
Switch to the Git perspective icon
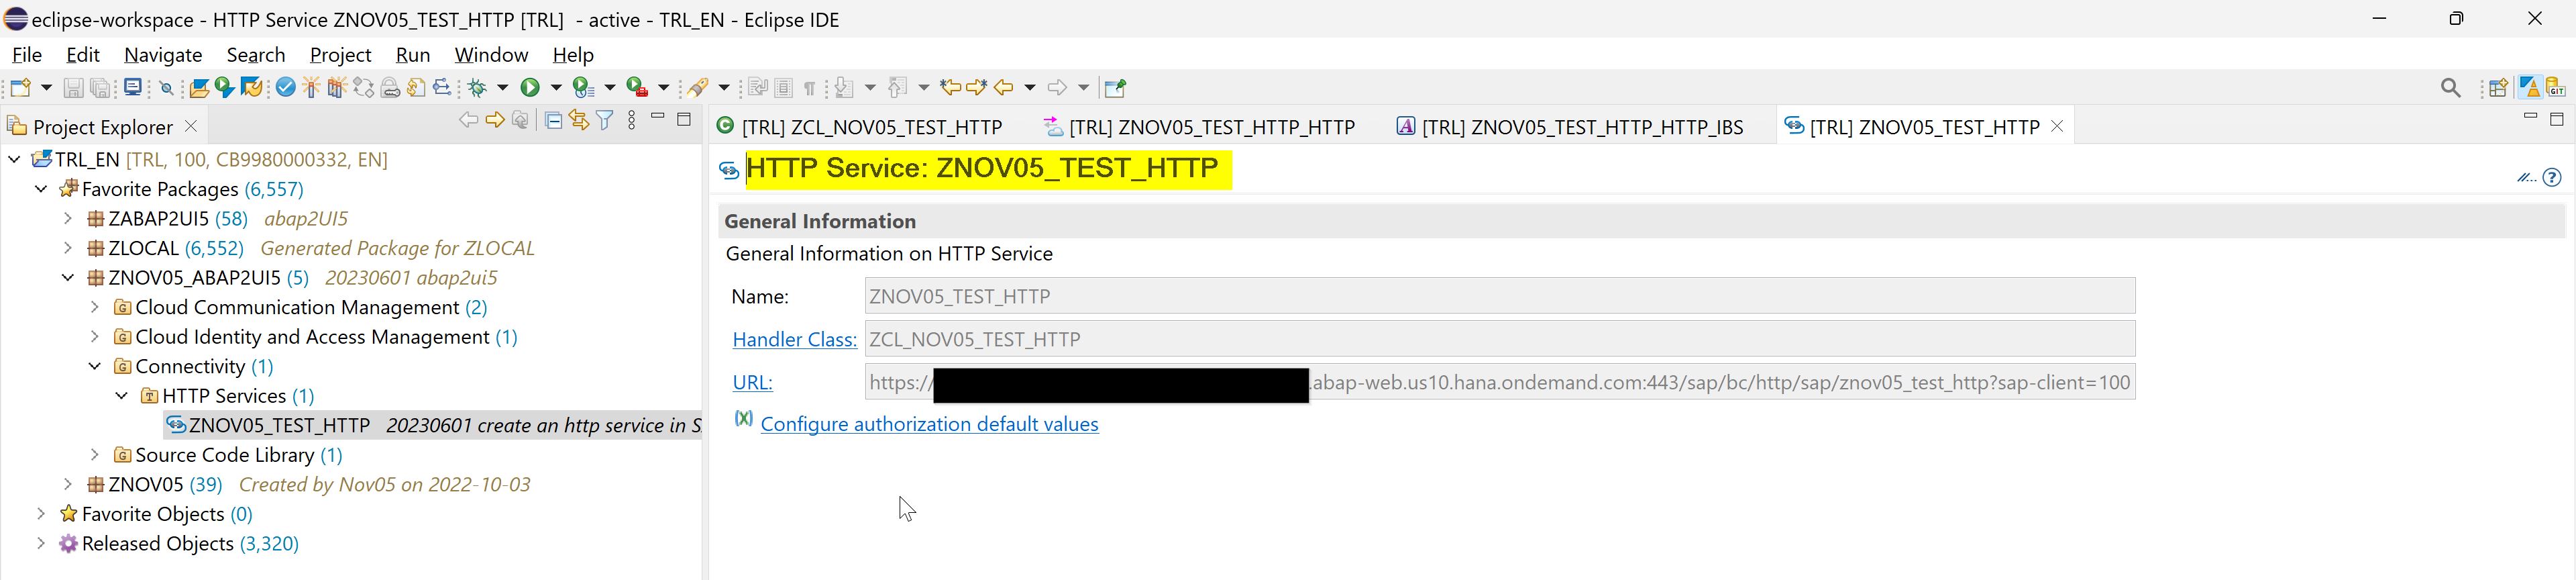point(2556,88)
